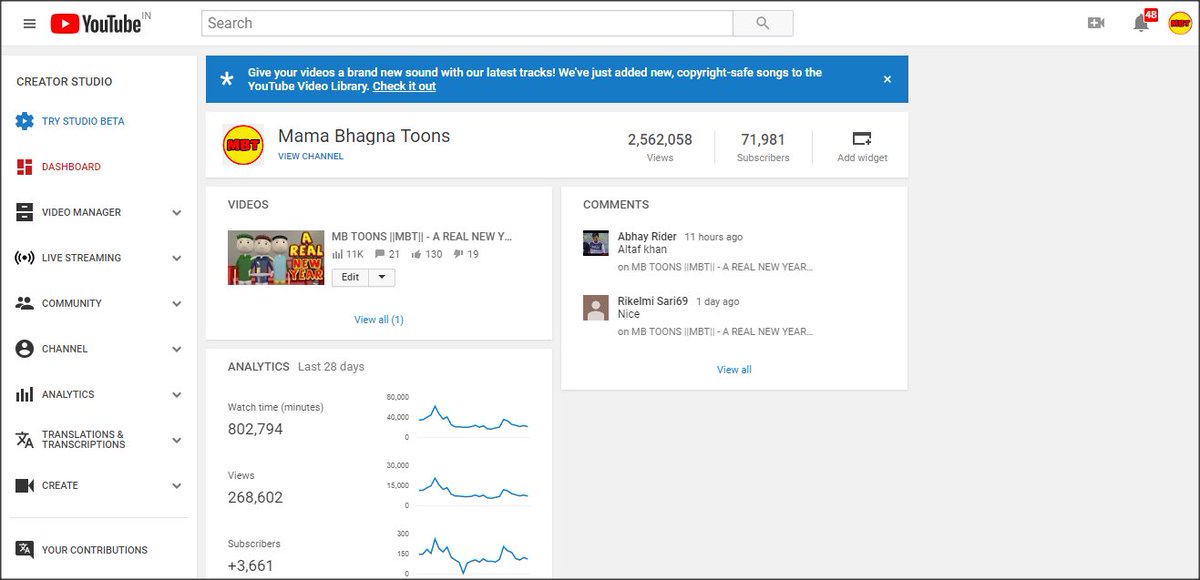Viewport: 1200px width, 580px height.
Task: Click the Abhay Rider commenter name
Action: pyautogui.click(x=647, y=237)
